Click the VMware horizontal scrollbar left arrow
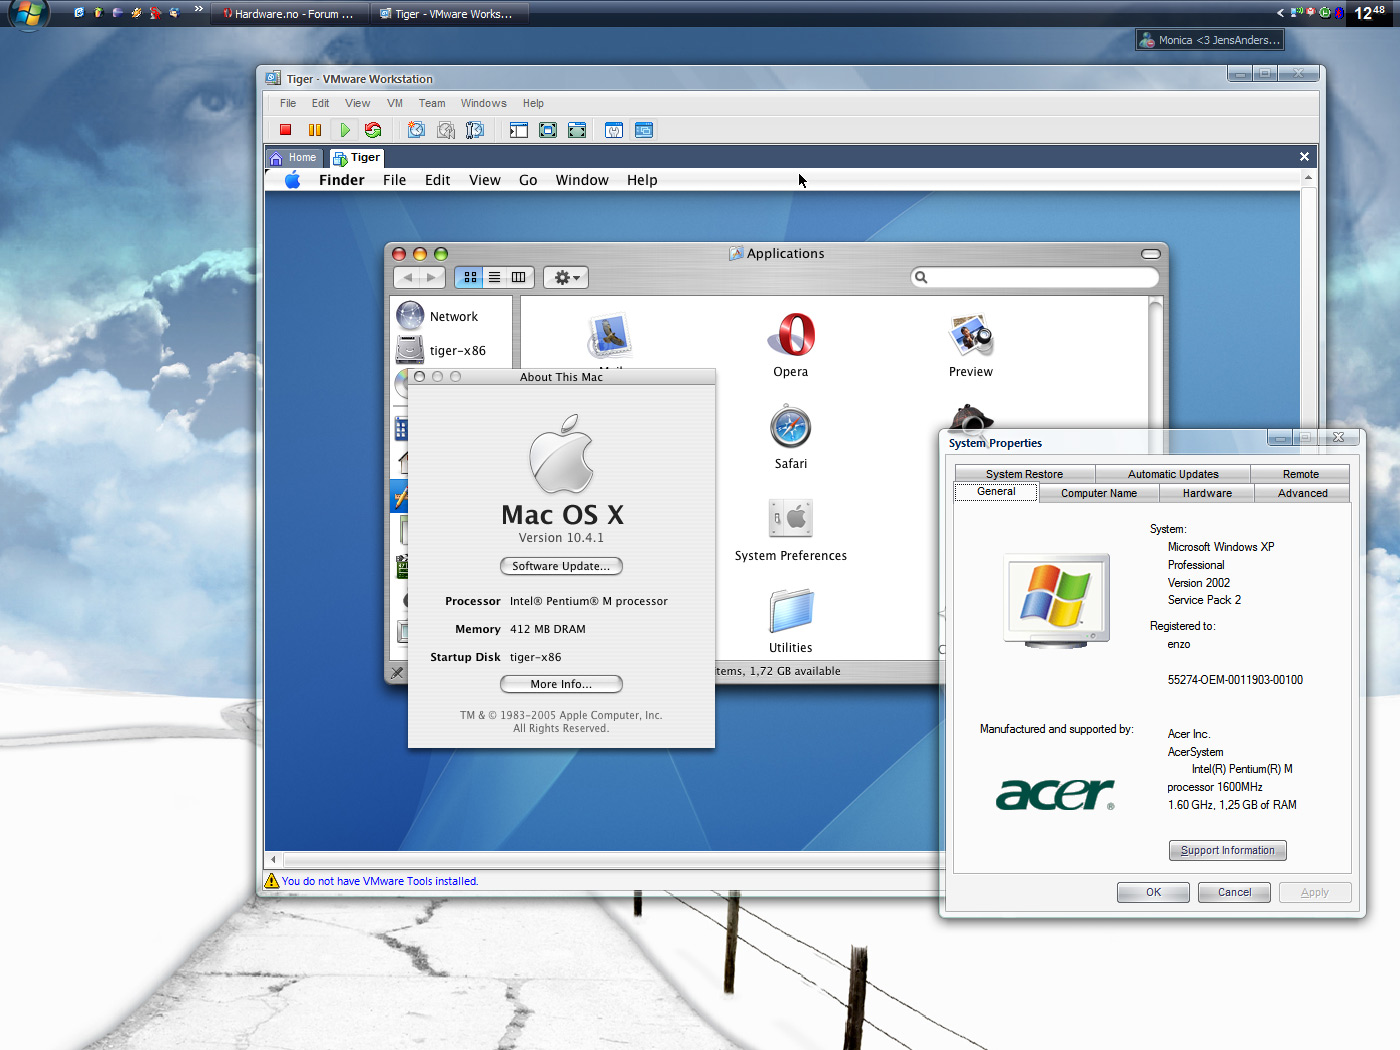The image size is (1400, 1050). [x=273, y=859]
